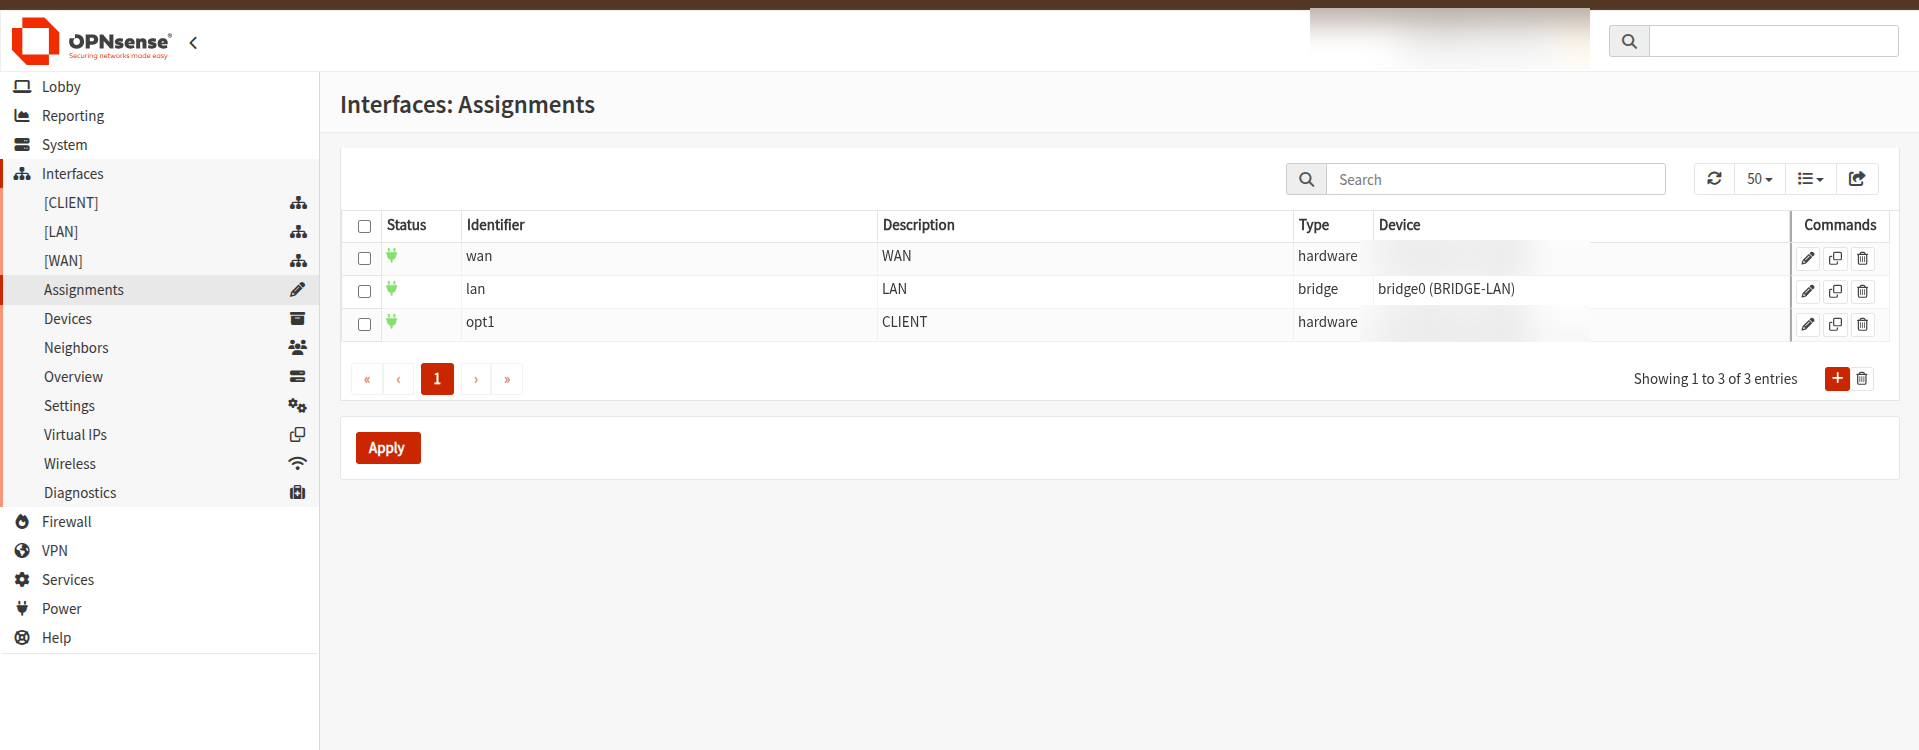Delete selected entries with footer trash icon
This screenshot has width=1919, height=750.
point(1862,378)
